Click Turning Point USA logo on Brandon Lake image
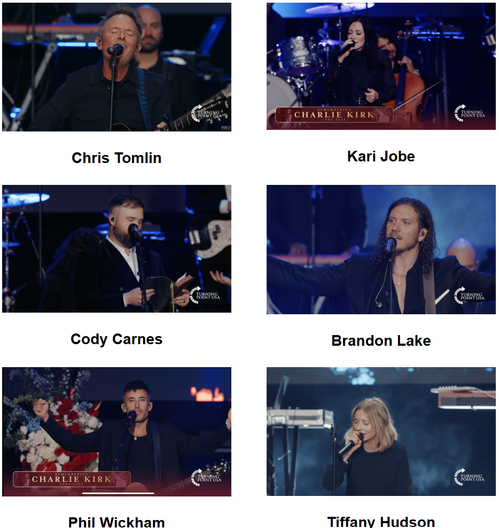499x528 pixels. (x=470, y=296)
